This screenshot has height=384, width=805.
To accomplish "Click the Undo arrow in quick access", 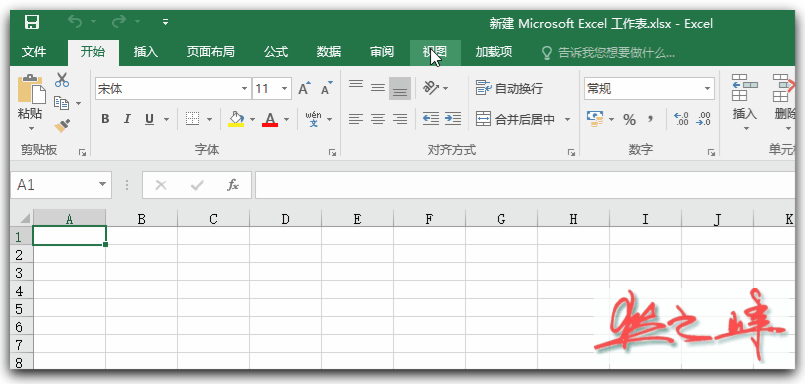I will [x=75, y=22].
